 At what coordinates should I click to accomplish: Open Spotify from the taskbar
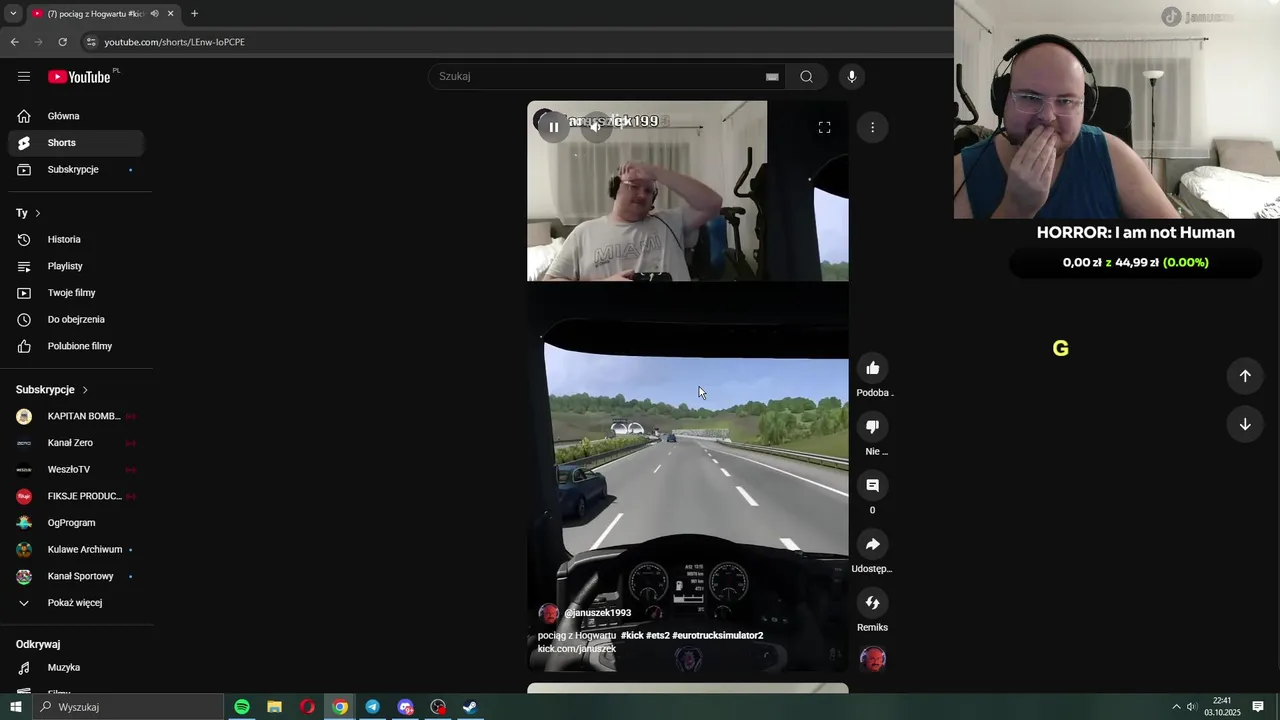point(242,707)
